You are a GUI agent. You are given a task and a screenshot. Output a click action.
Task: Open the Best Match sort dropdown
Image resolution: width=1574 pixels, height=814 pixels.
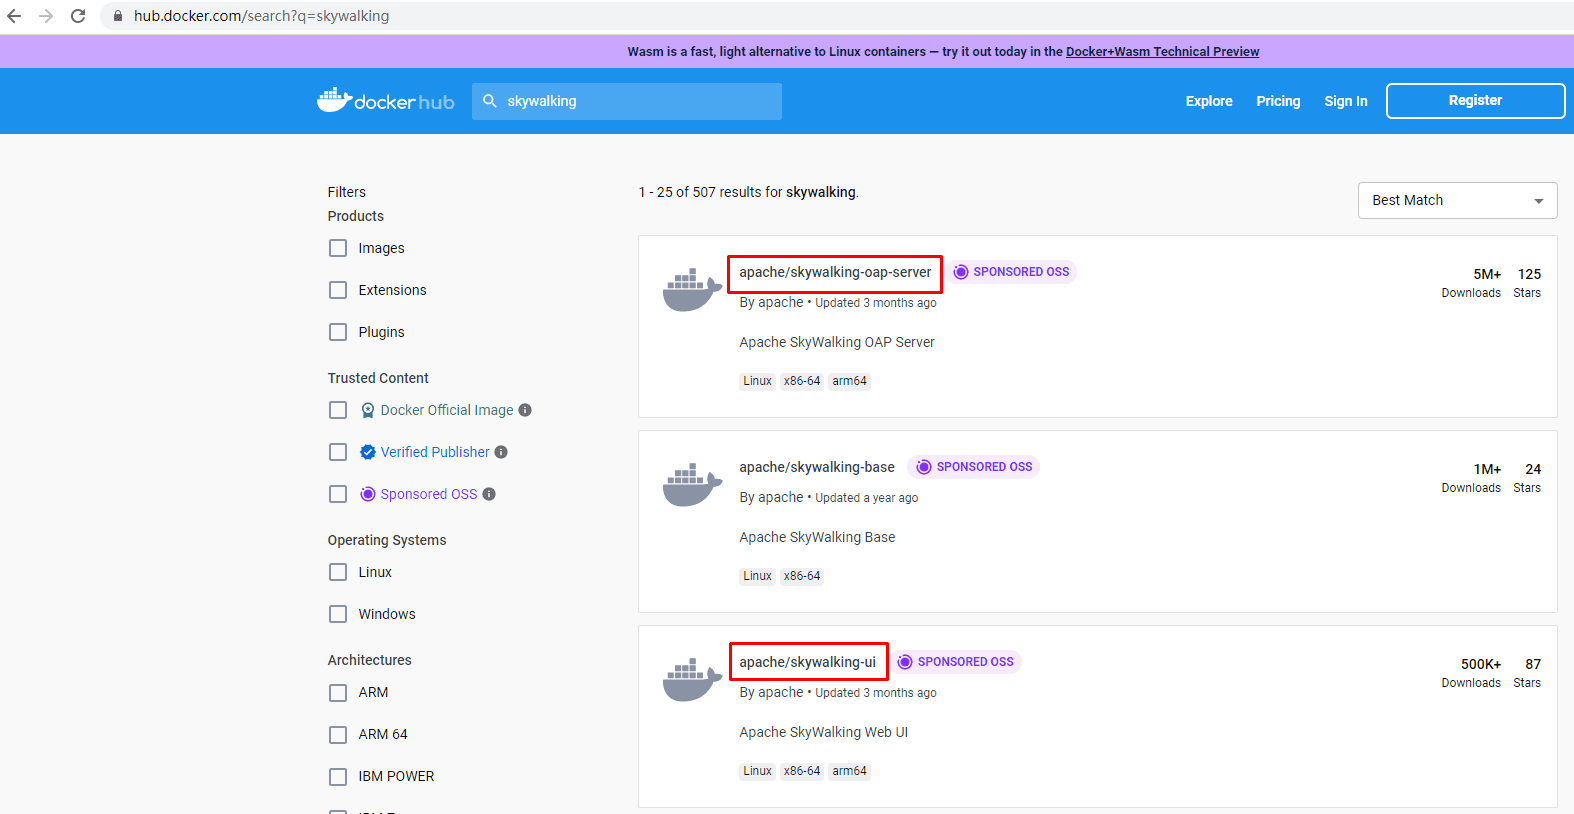click(1457, 200)
